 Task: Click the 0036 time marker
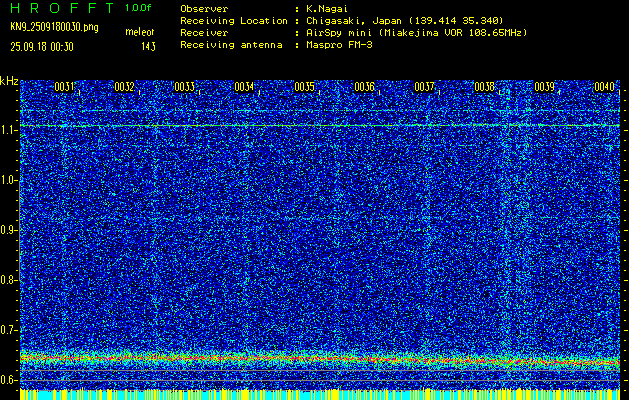365,87
